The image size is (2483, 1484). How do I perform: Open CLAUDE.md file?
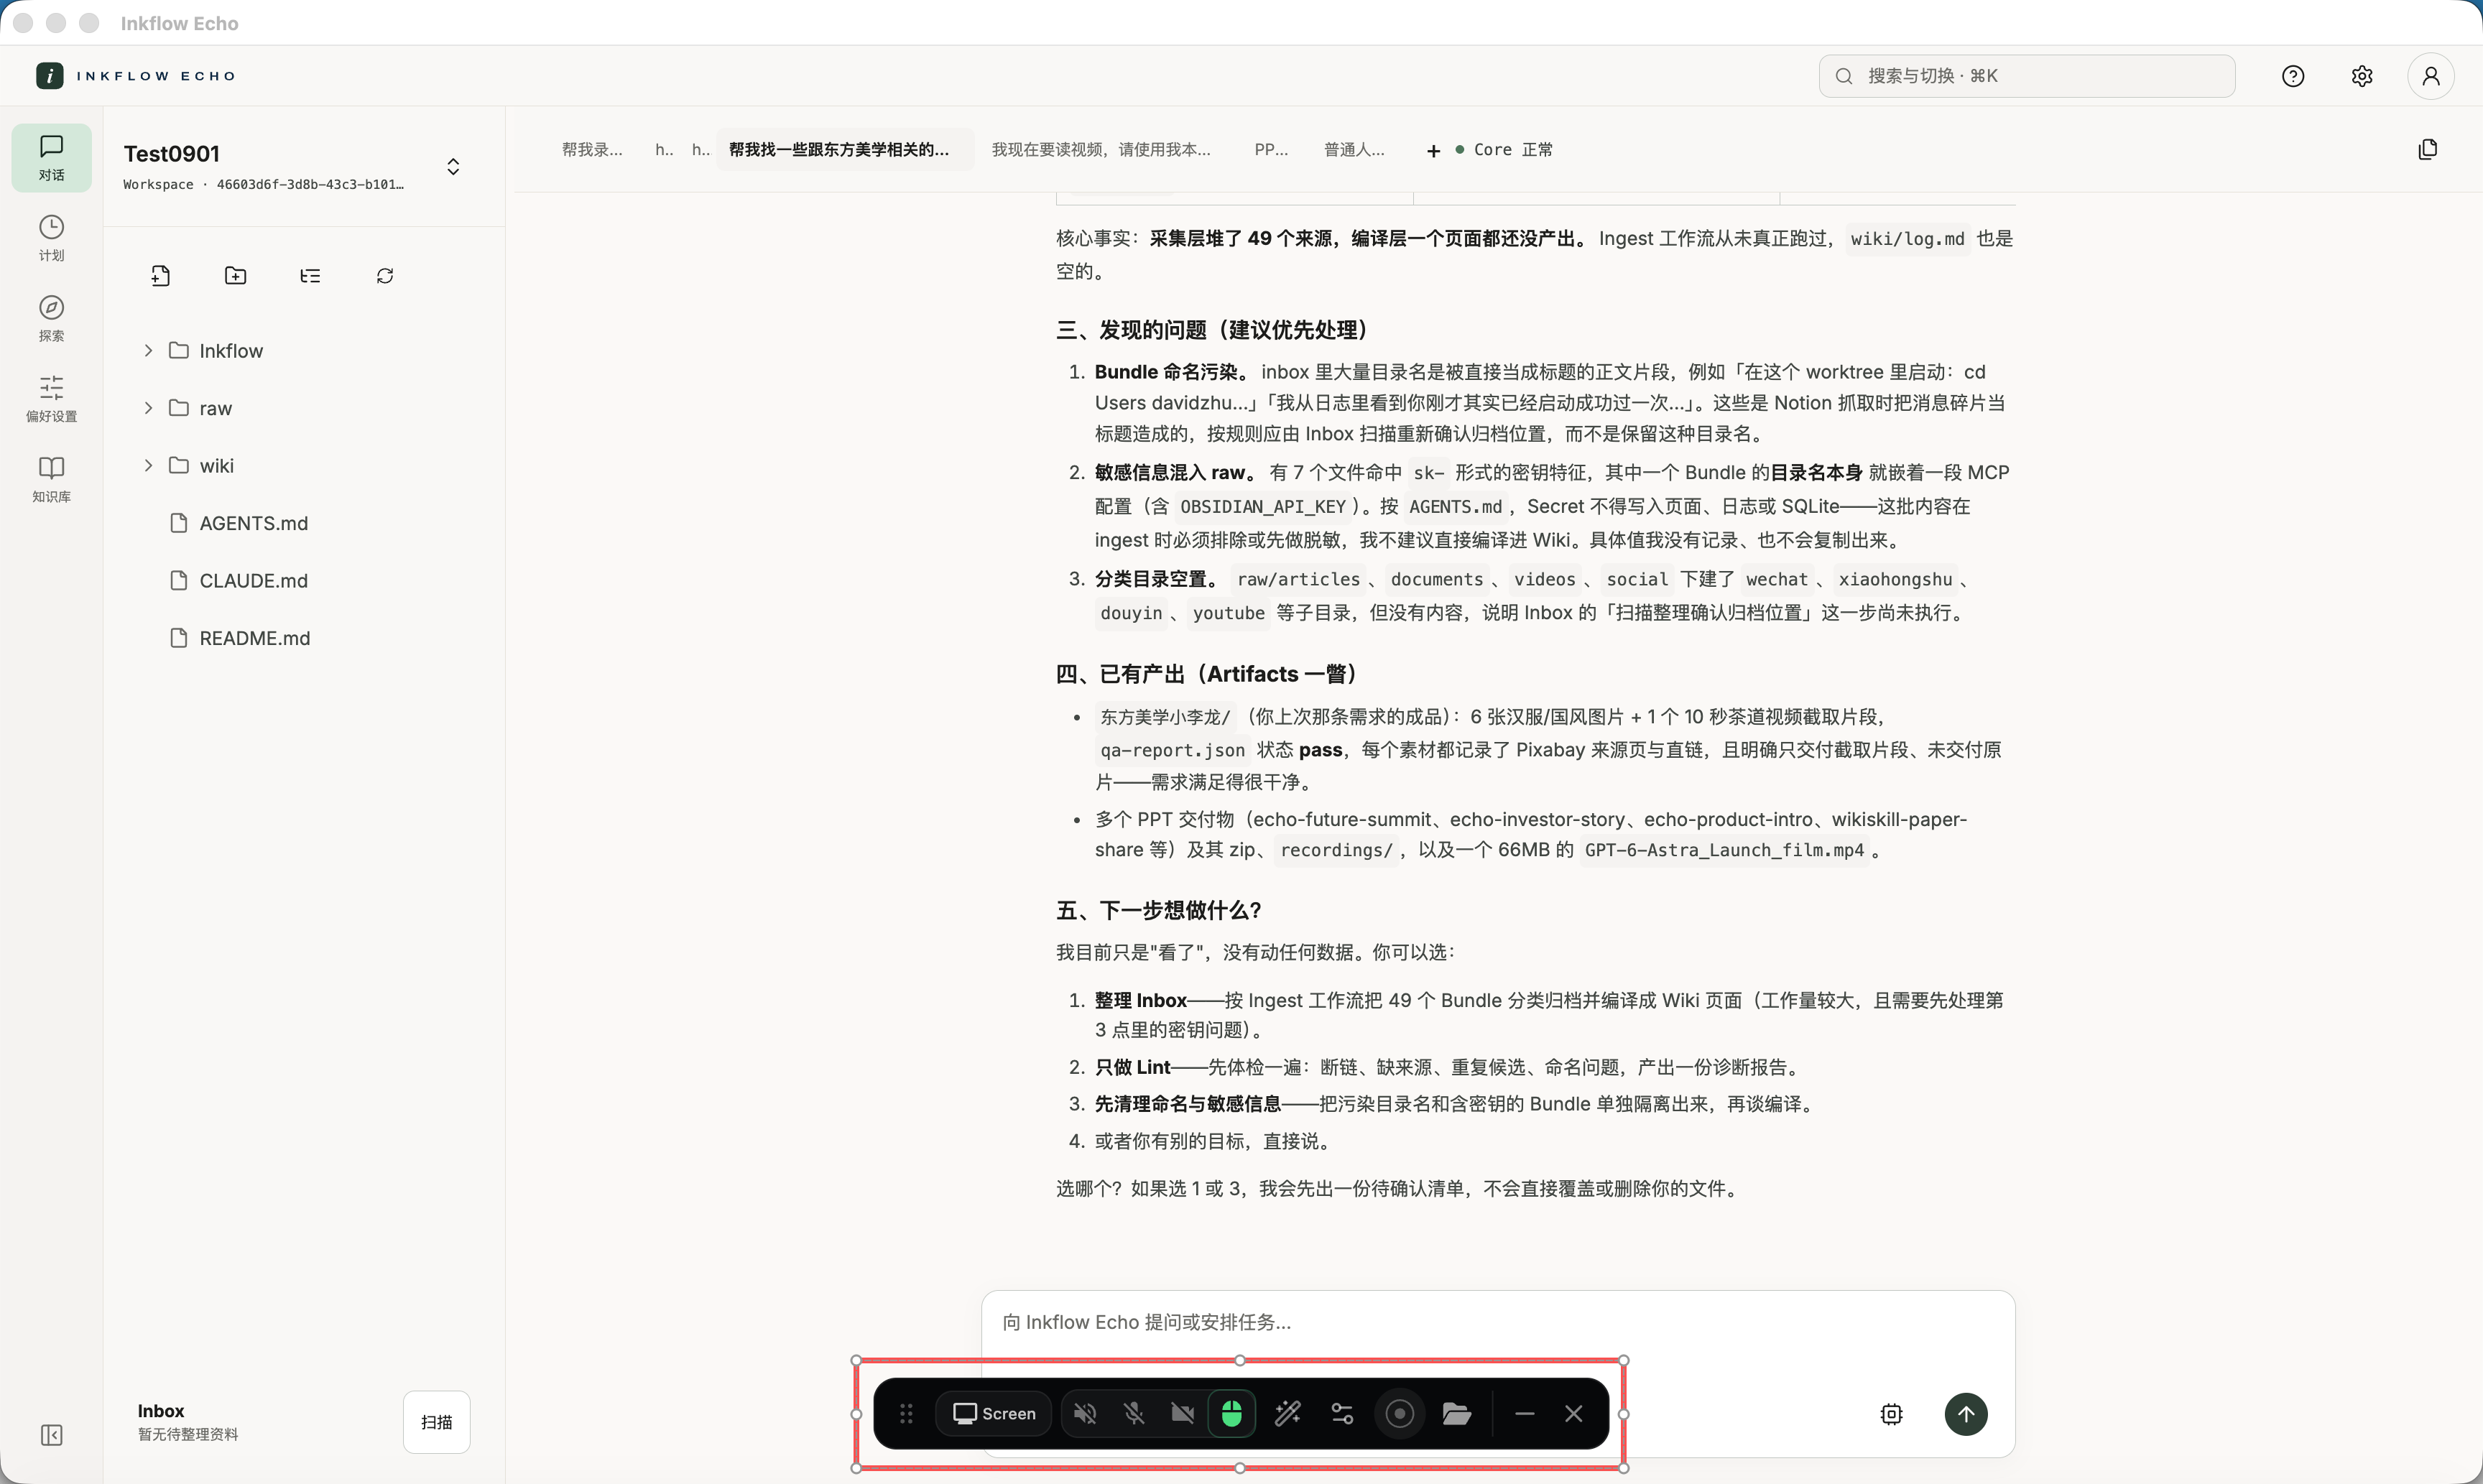[x=253, y=580]
